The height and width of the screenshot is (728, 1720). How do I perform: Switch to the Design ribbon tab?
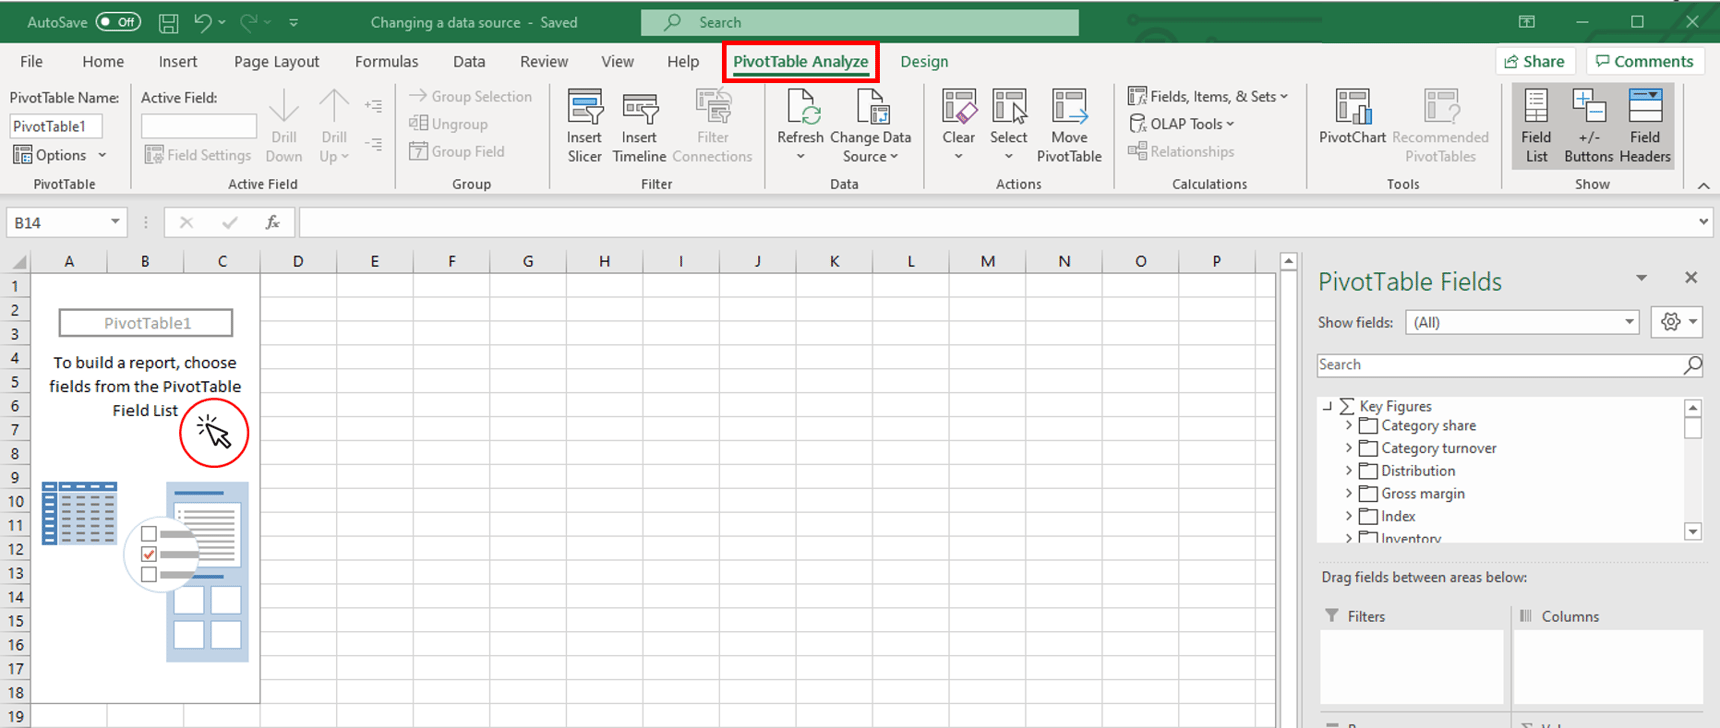[x=924, y=62]
